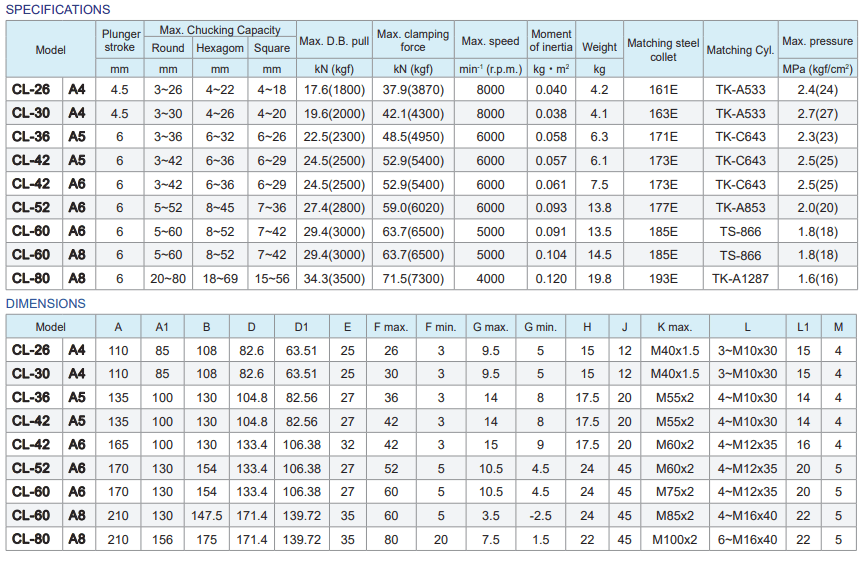Click the Max. speed column header

(490, 41)
